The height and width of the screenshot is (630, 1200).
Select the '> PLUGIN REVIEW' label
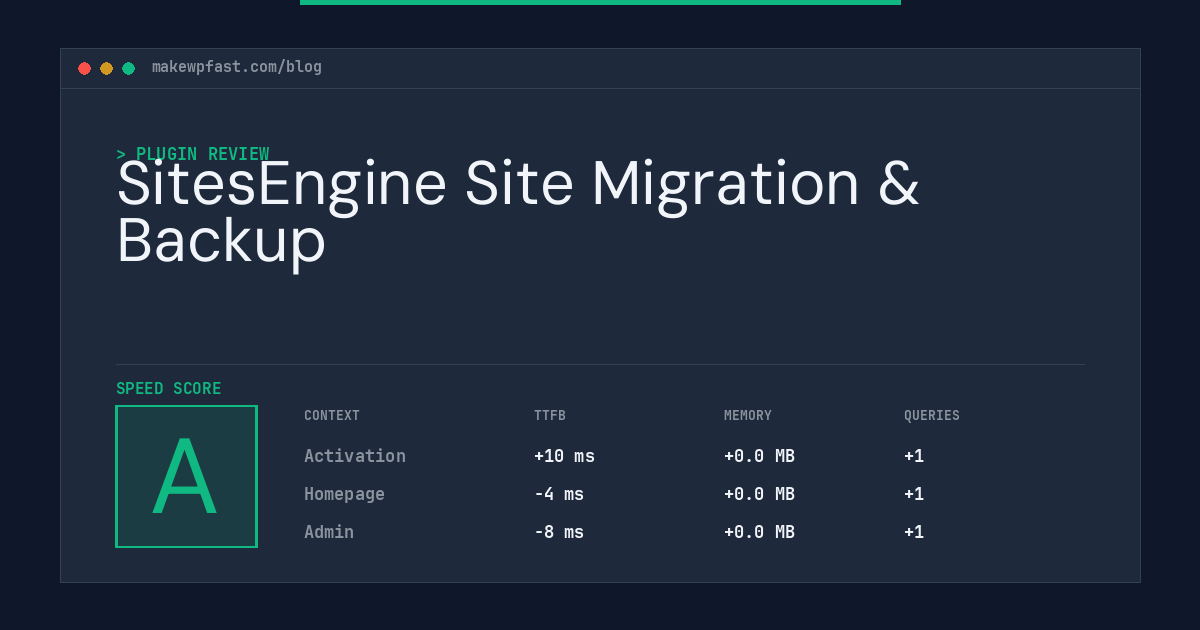(x=193, y=154)
